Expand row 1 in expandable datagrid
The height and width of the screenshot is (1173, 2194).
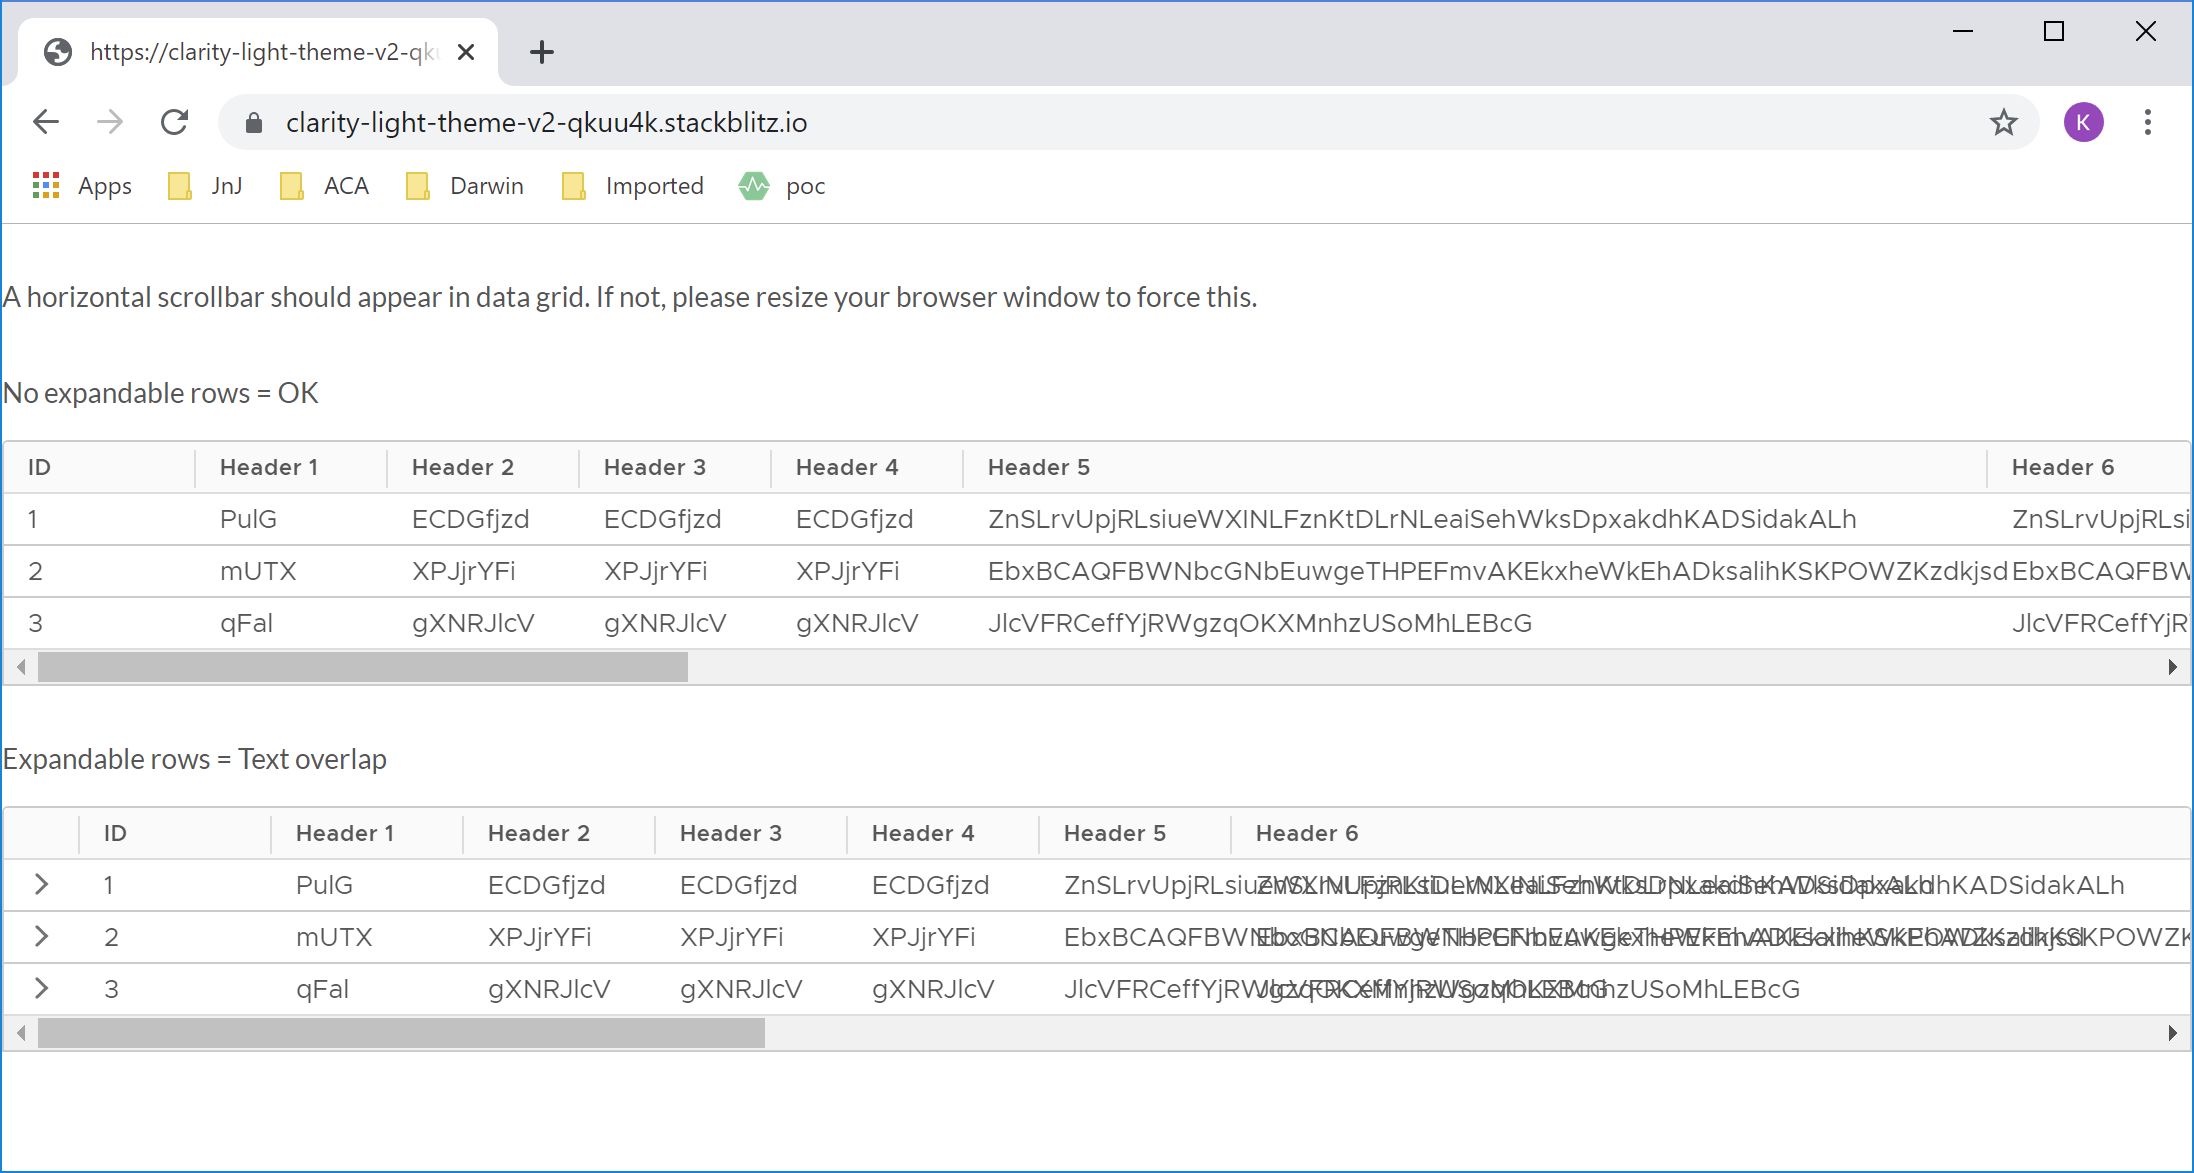[x=41, y=884]
